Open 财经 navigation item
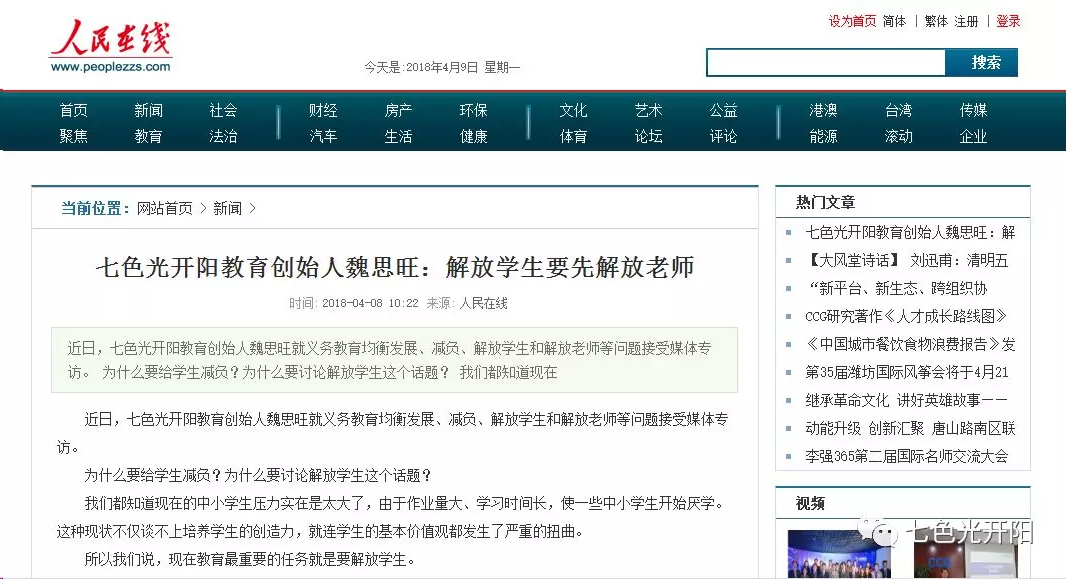This screenshot has height=579, width=1066. [323, 110]
